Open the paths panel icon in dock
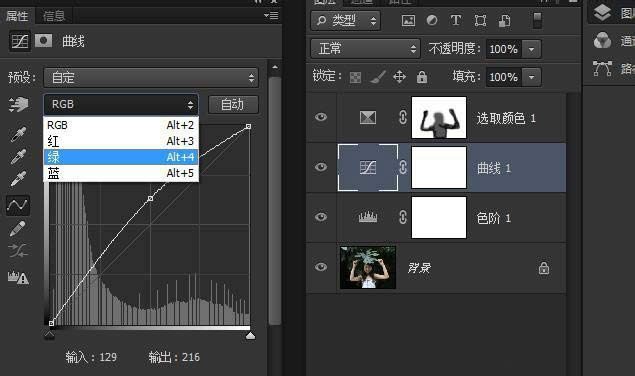The height and width of the screenshot is (376, 635). tap(602, 69)
